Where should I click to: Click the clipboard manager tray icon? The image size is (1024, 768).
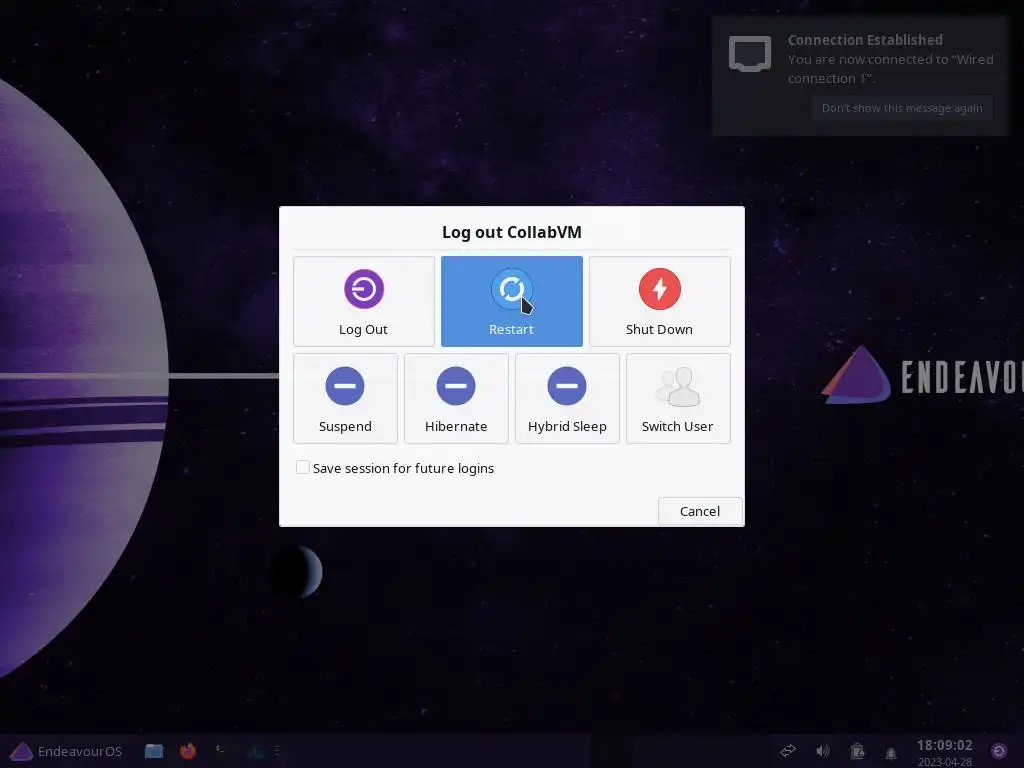point(857,751)
